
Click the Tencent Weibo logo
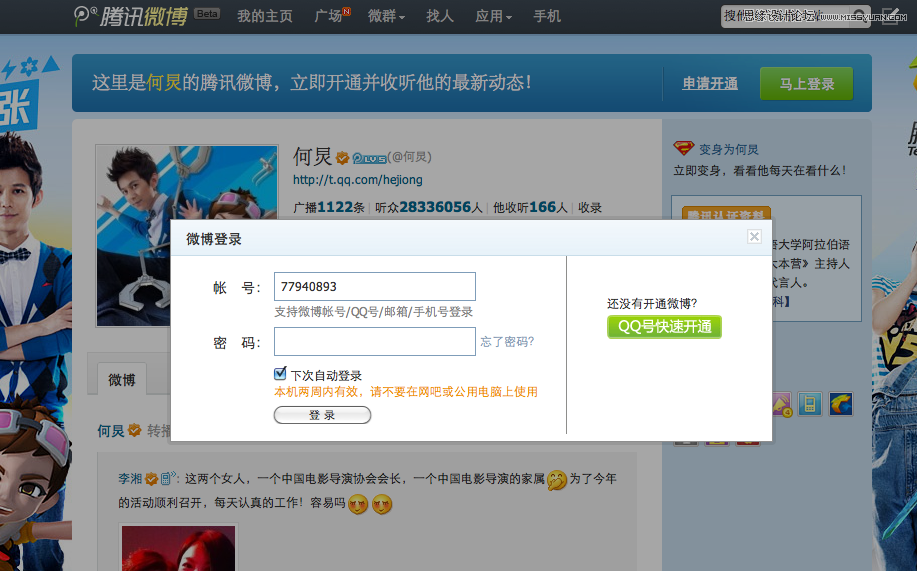pos(131,16)
